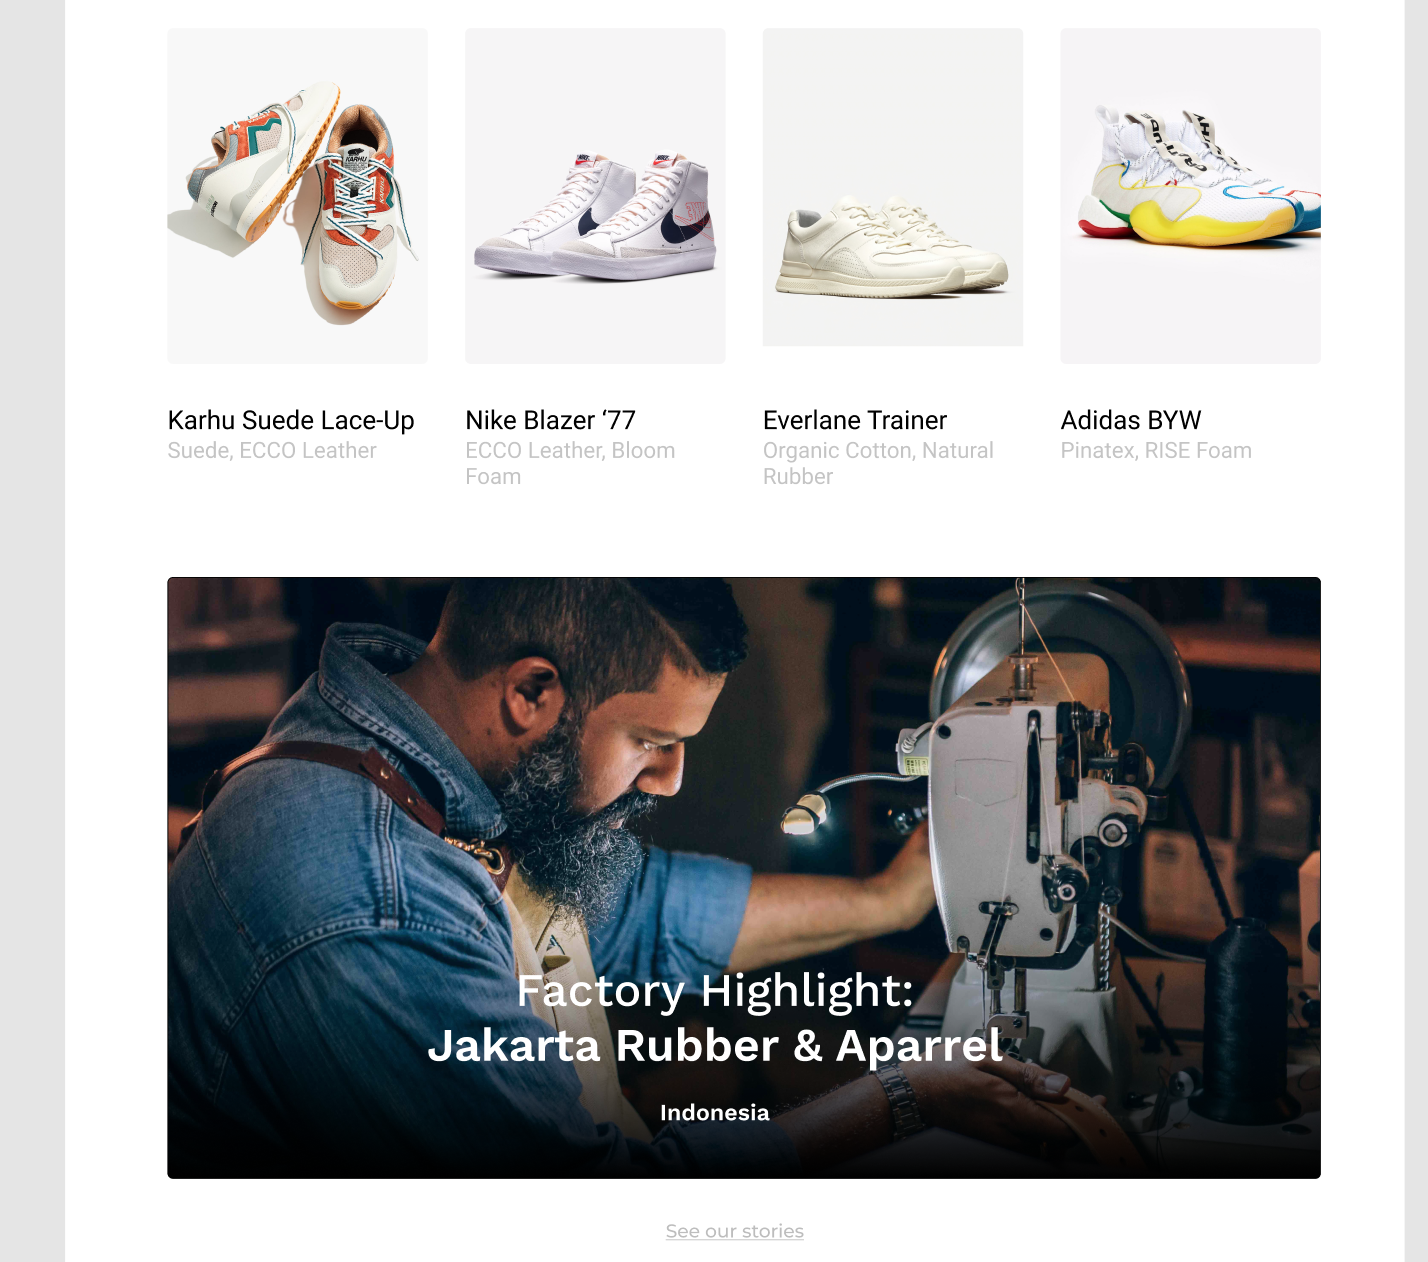Open the Adidas BYW shoe image
Image resolution: width=1428 pixels, height=1262 pixels.
pos(1190,196)
